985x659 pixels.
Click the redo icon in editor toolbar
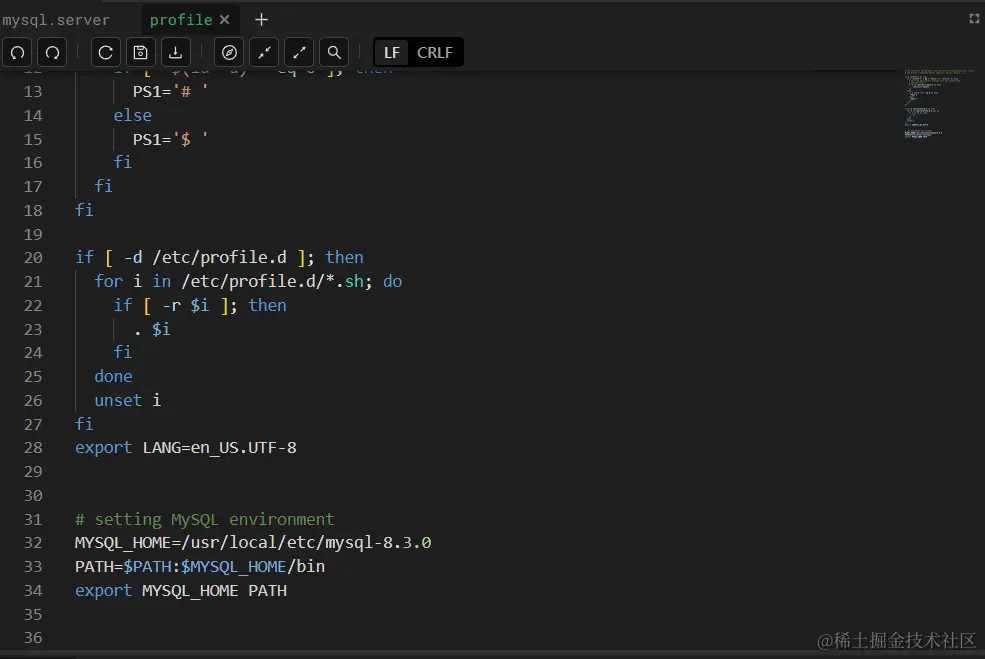[52, 52]
